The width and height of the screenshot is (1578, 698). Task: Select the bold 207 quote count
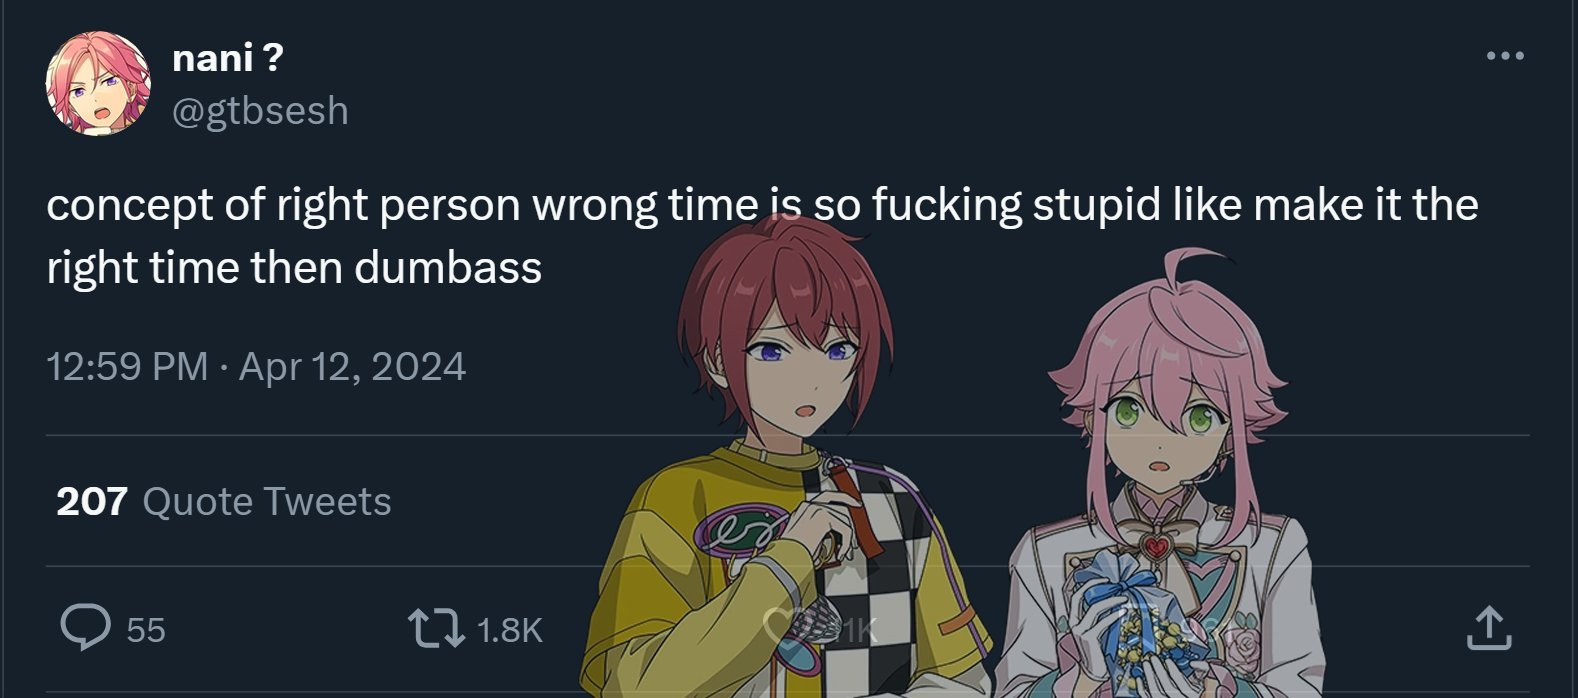tap(92, 501)
